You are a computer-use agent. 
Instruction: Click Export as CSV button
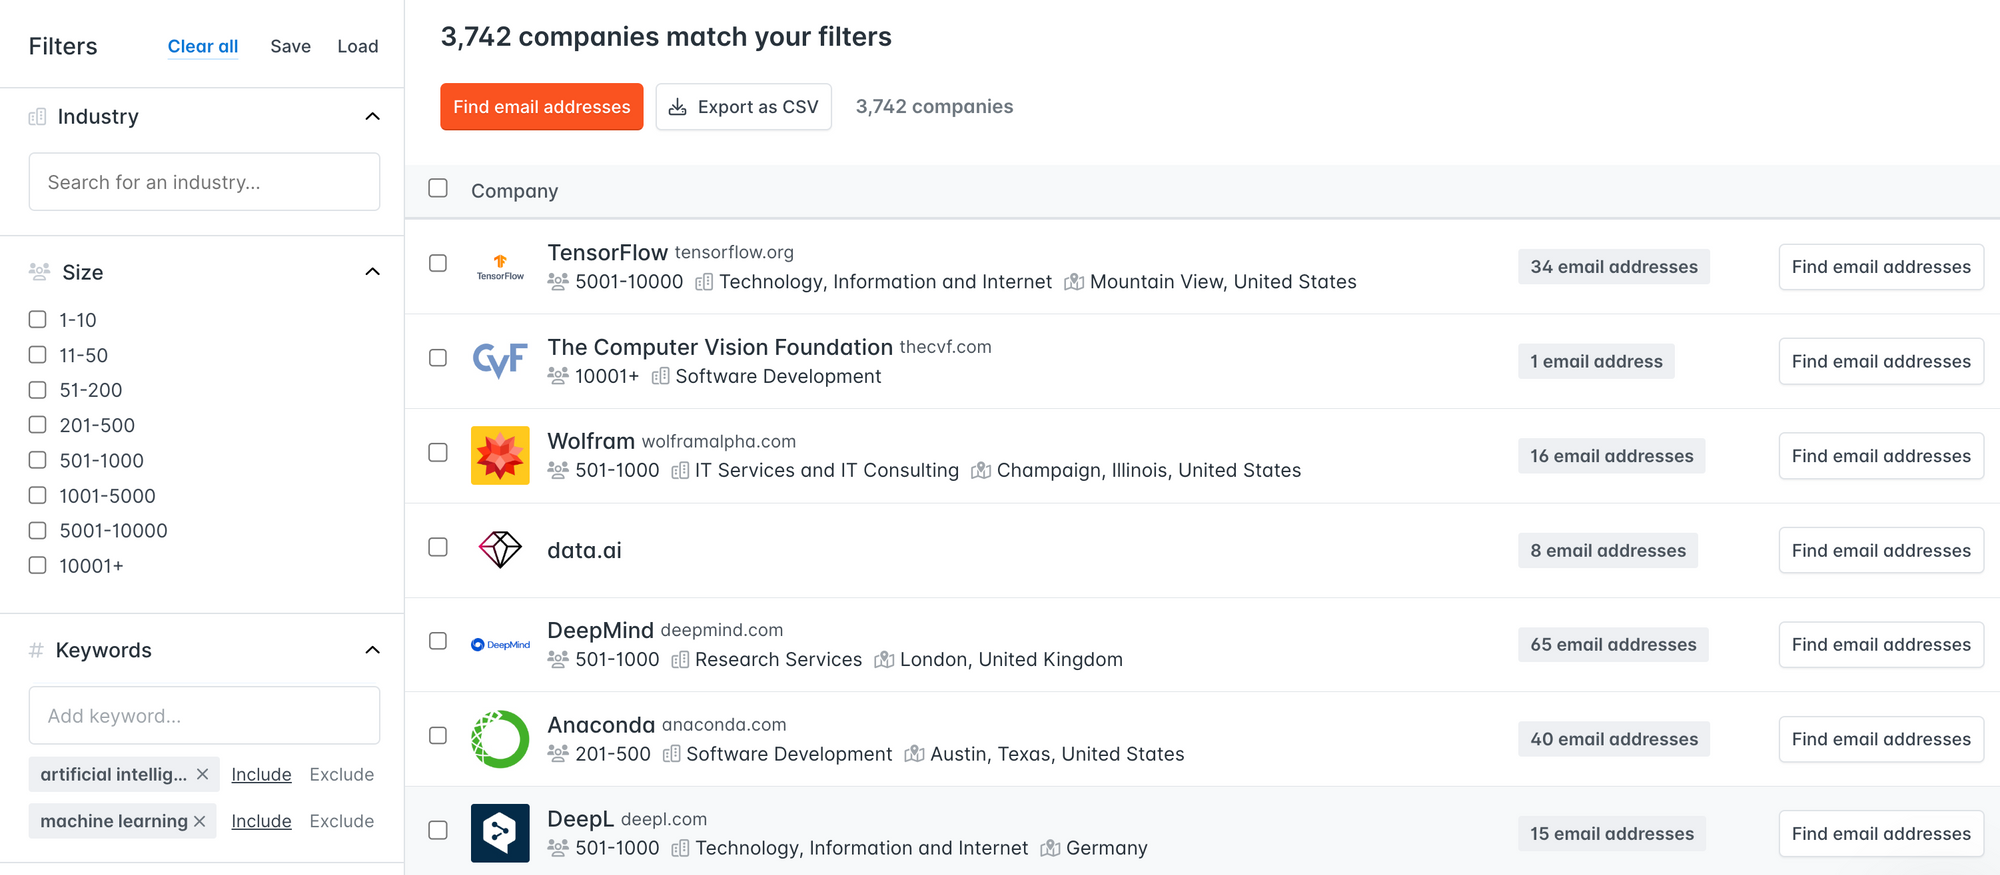(744, 107)
